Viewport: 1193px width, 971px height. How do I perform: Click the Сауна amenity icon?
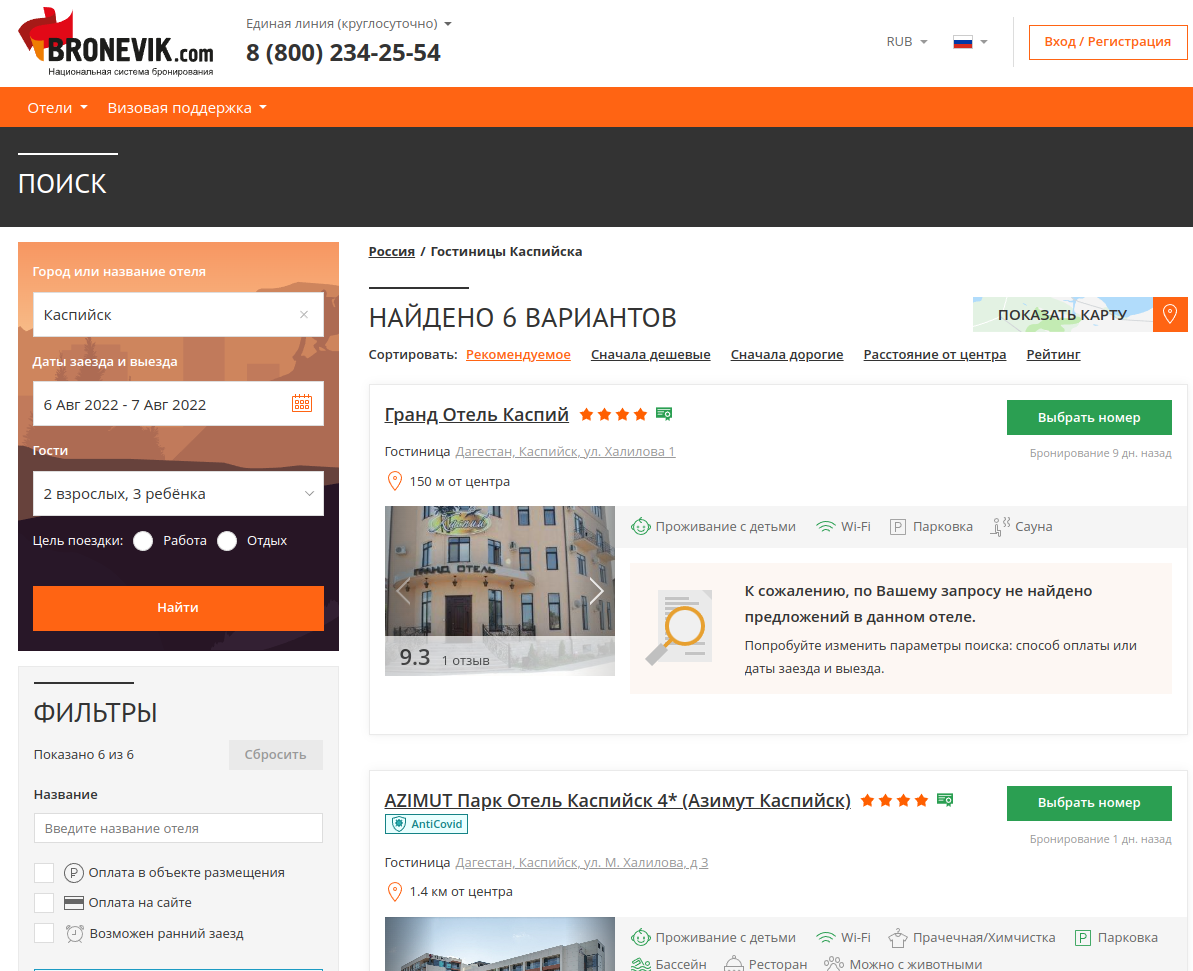tap(1001, 526)
